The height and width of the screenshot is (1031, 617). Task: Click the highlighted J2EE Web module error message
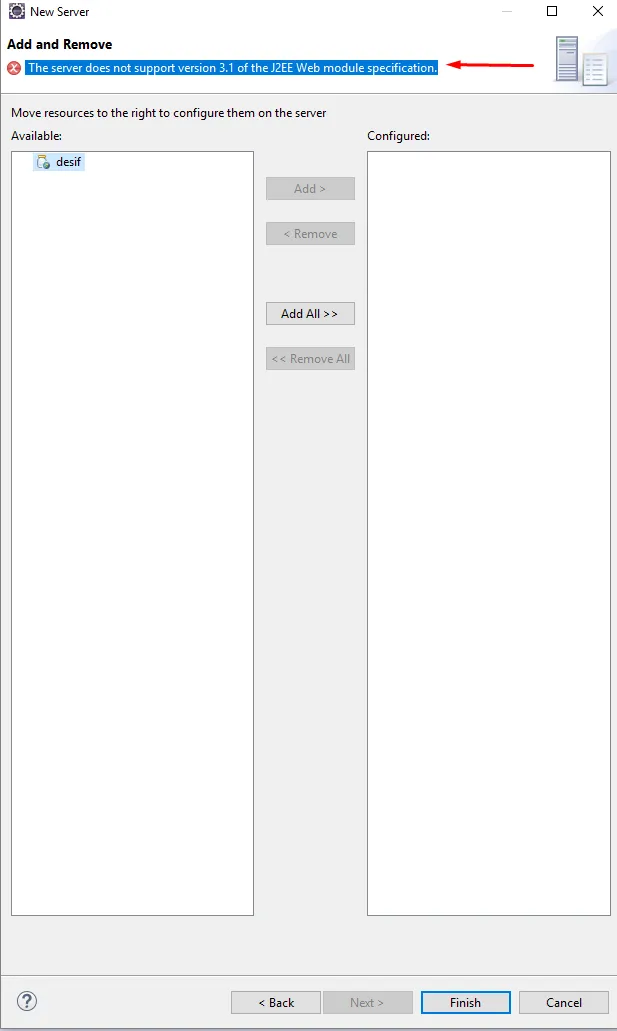pyautogui.click(x=232, y=68)
